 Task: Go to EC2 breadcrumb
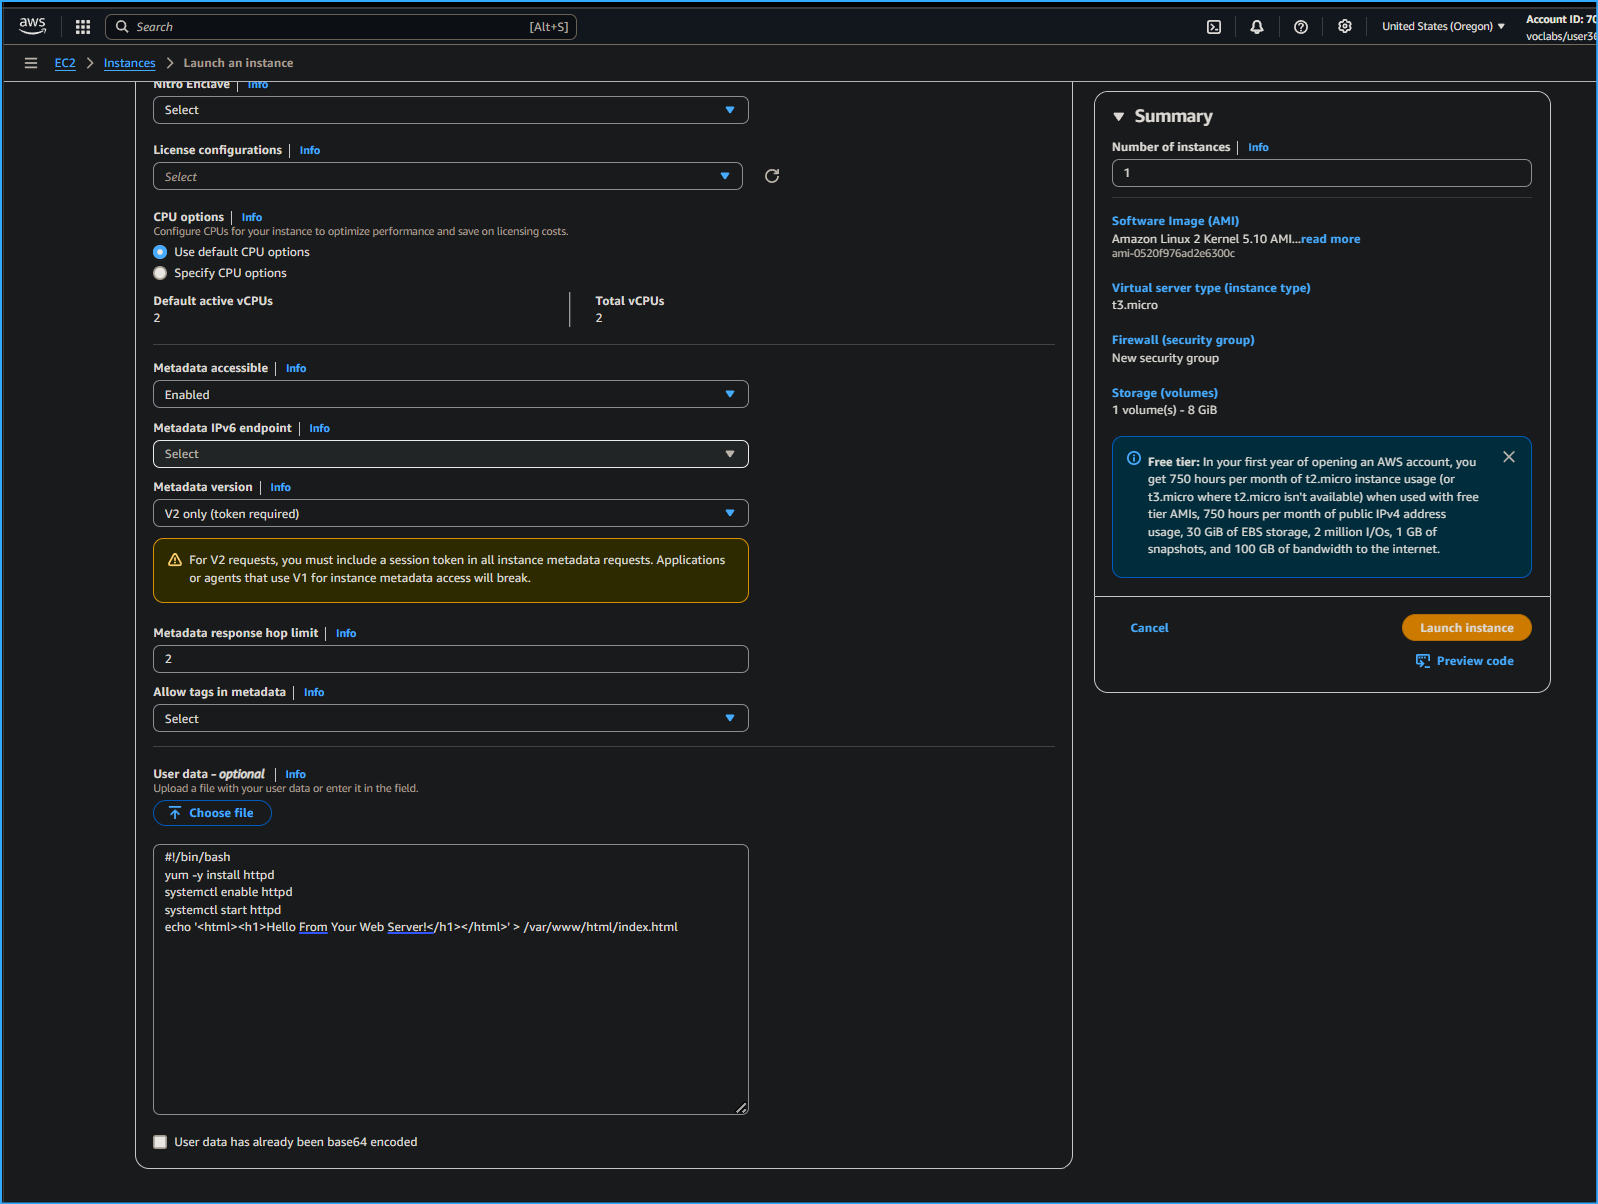click(x=65, y=63)
